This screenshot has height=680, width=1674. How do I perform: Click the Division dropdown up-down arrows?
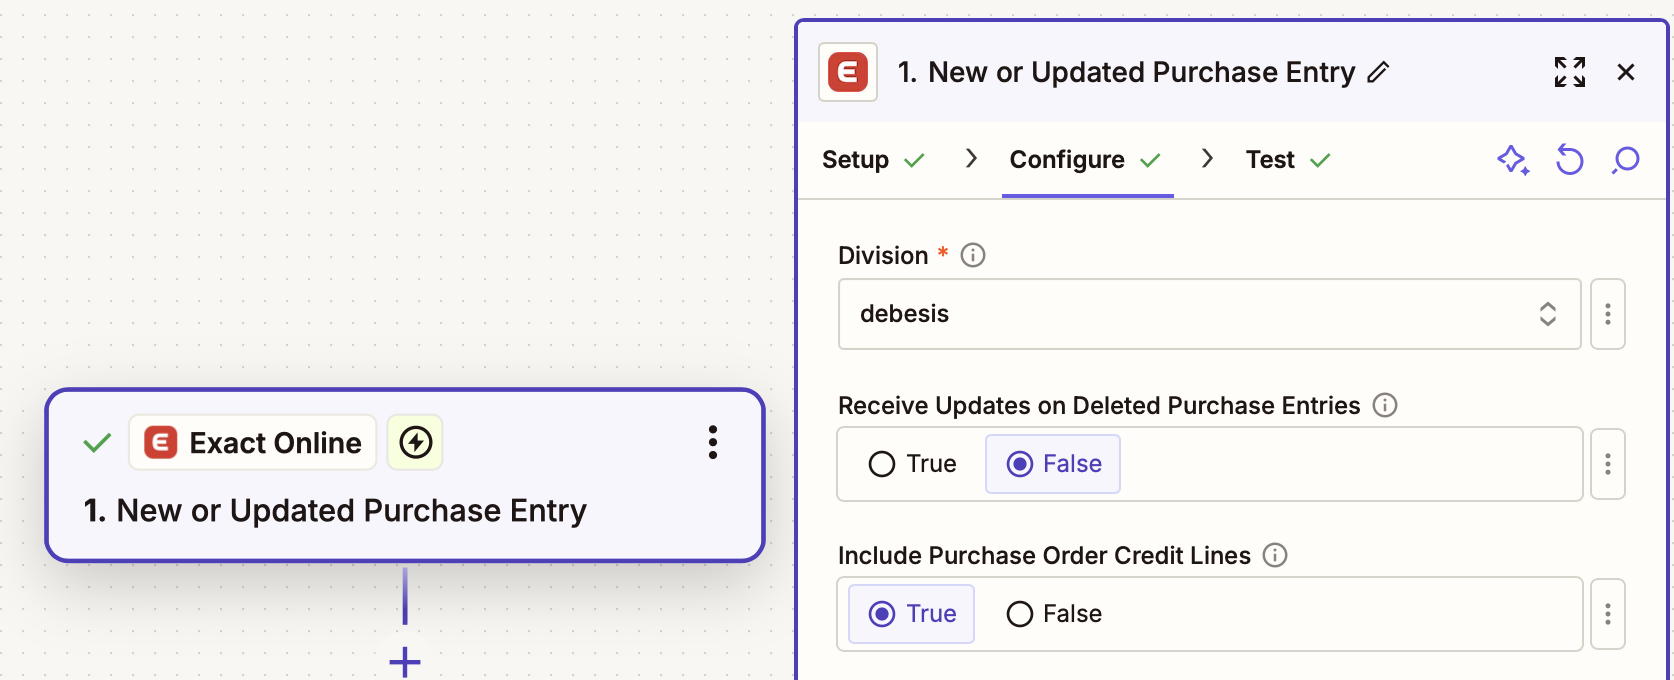(x=1548, y=314)
